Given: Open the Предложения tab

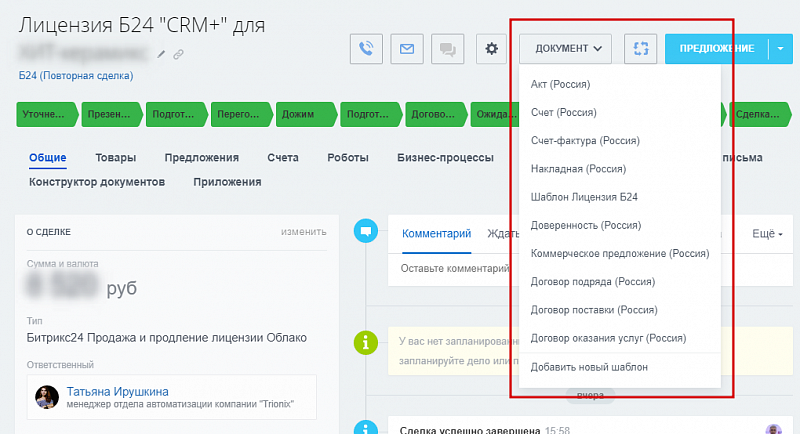Looking at the screenshot, I should (202, 158).
